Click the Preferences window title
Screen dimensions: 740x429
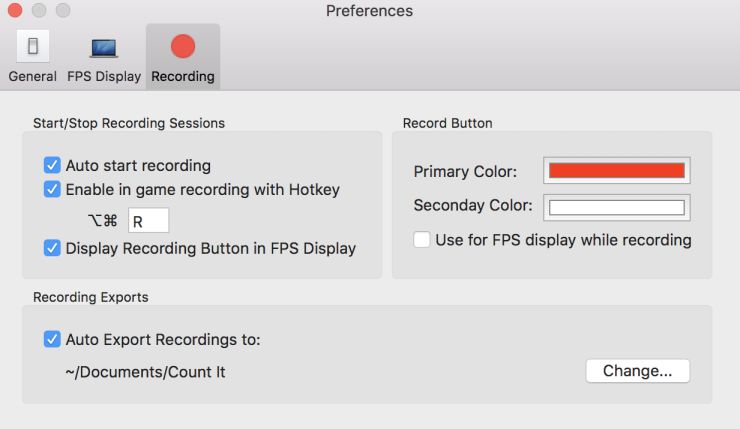point(369,12)
